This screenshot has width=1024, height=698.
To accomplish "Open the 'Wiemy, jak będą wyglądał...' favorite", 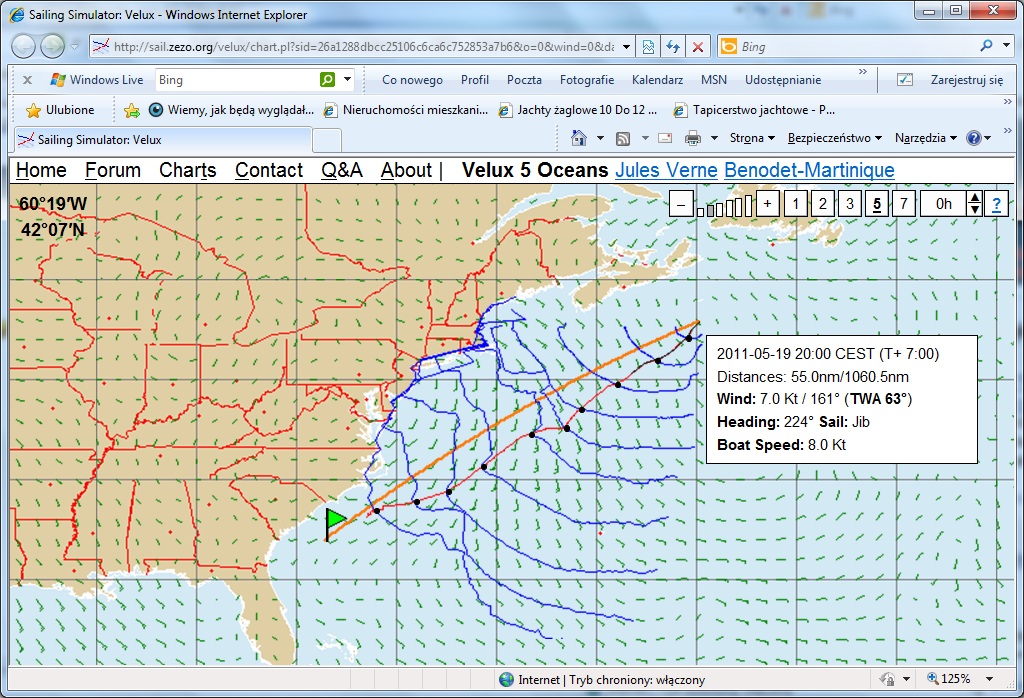I will (x=231, y=110).
